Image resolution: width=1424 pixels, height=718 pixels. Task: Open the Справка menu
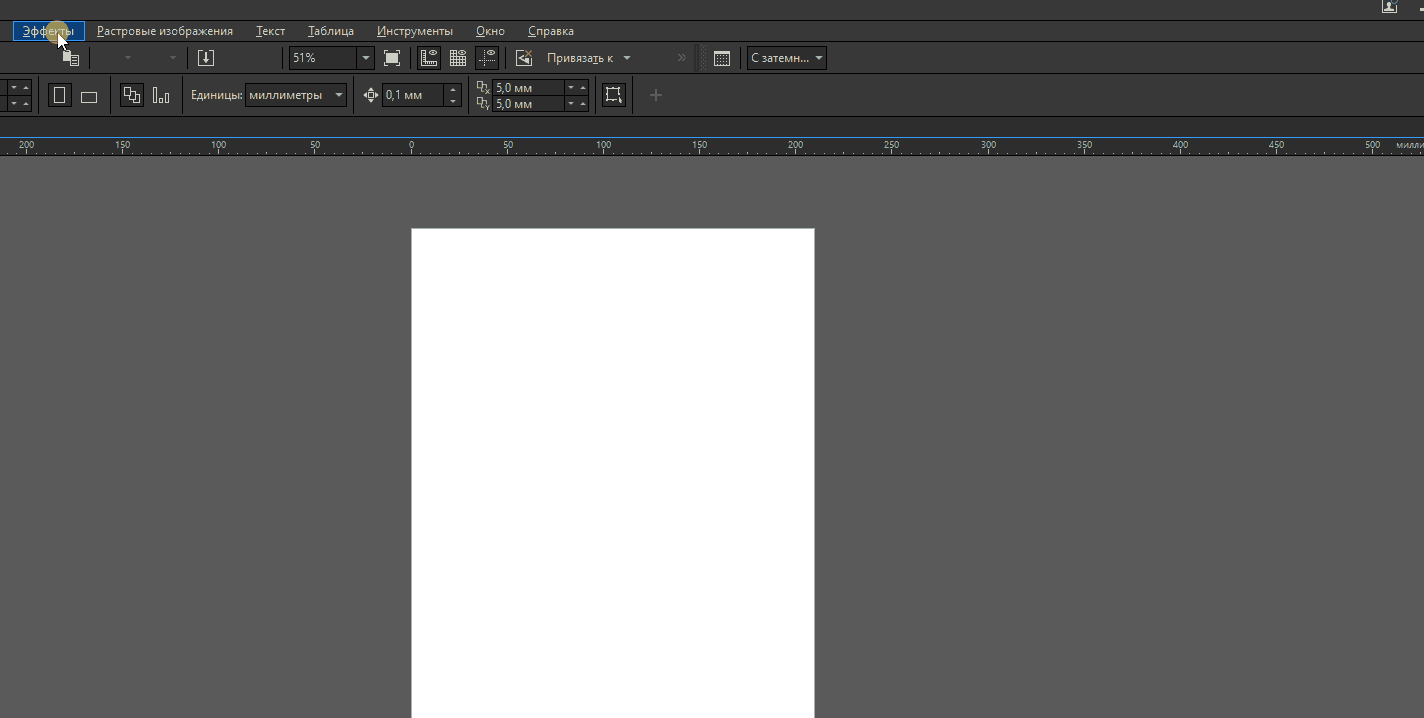coord(551,31)
